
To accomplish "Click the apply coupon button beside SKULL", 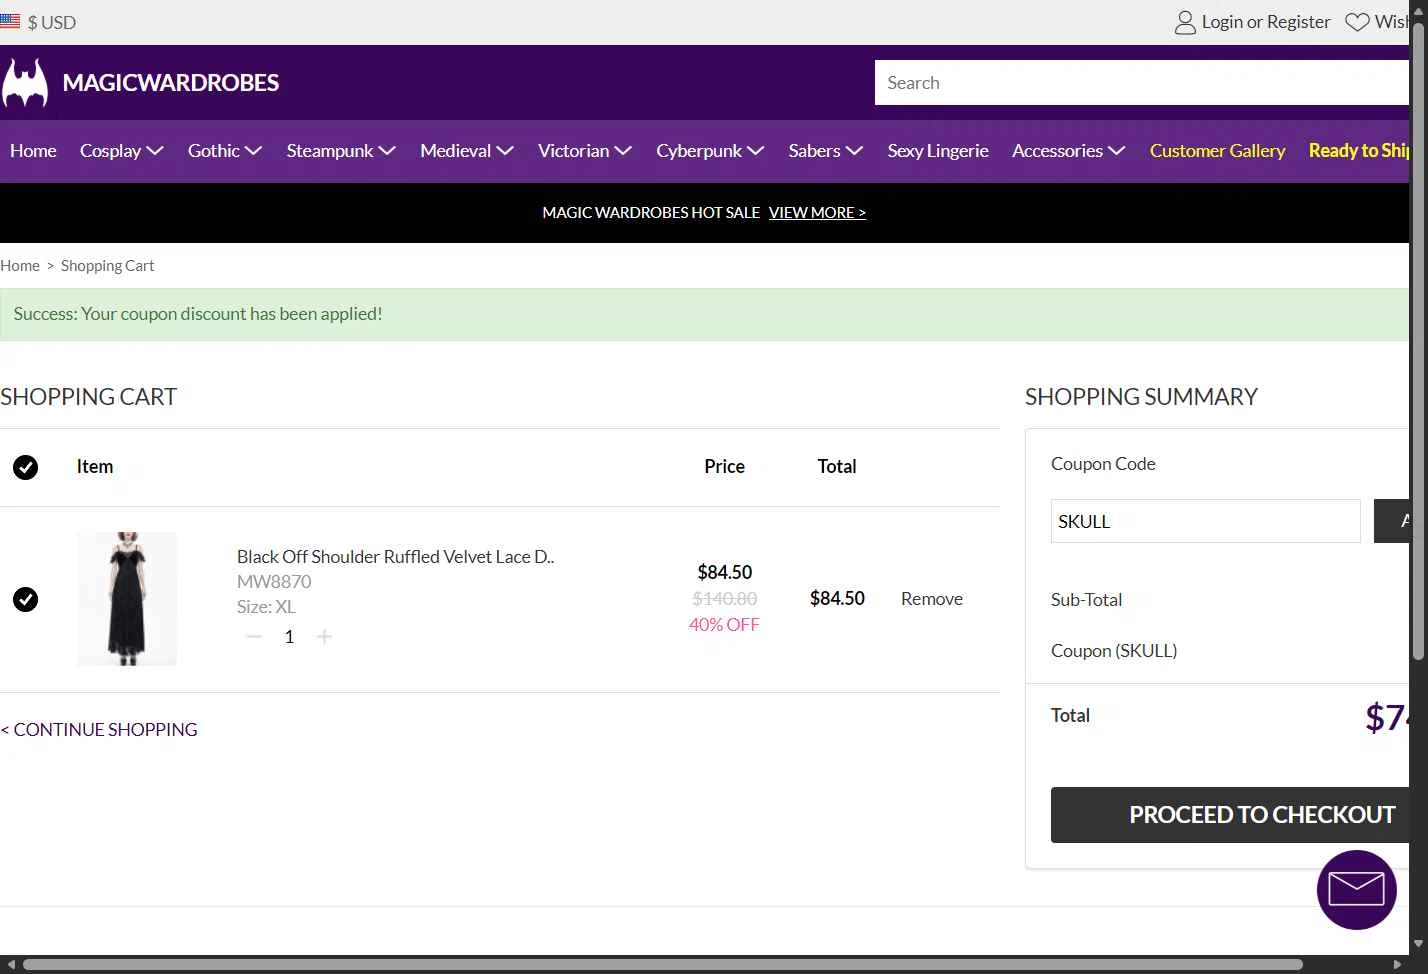I will coord(1392,521).
